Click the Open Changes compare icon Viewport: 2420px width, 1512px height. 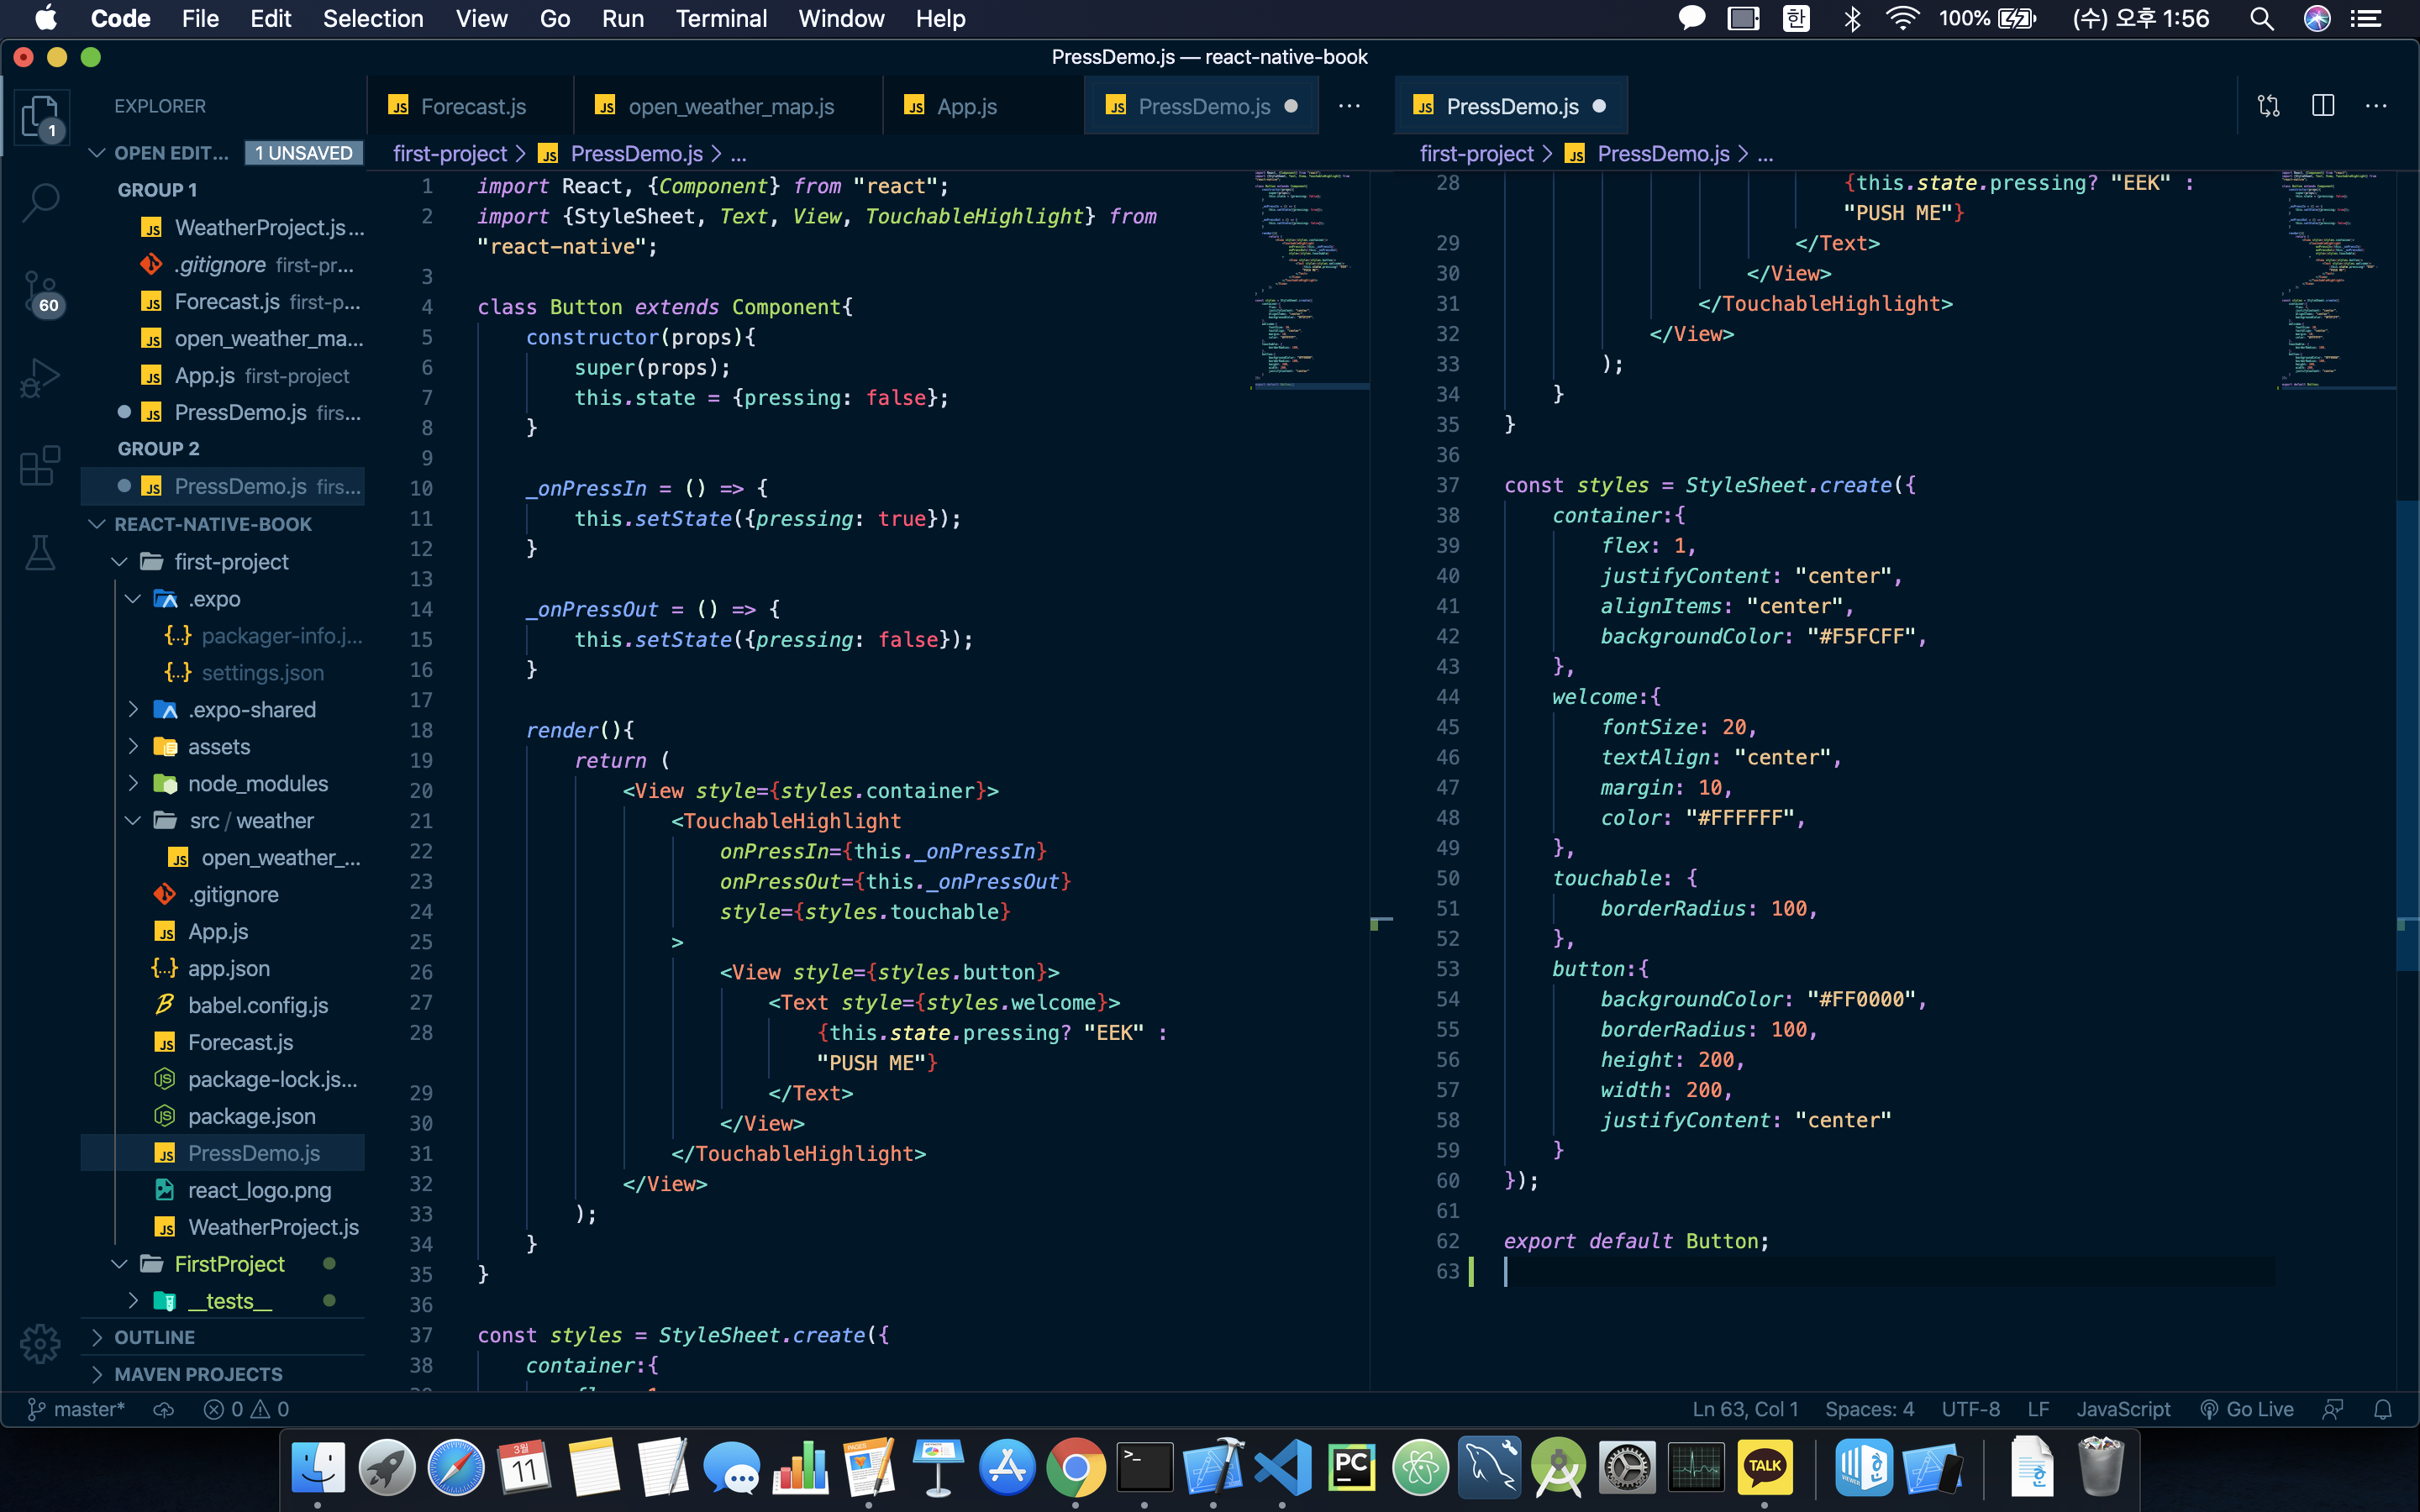[x=2268, y=106]
